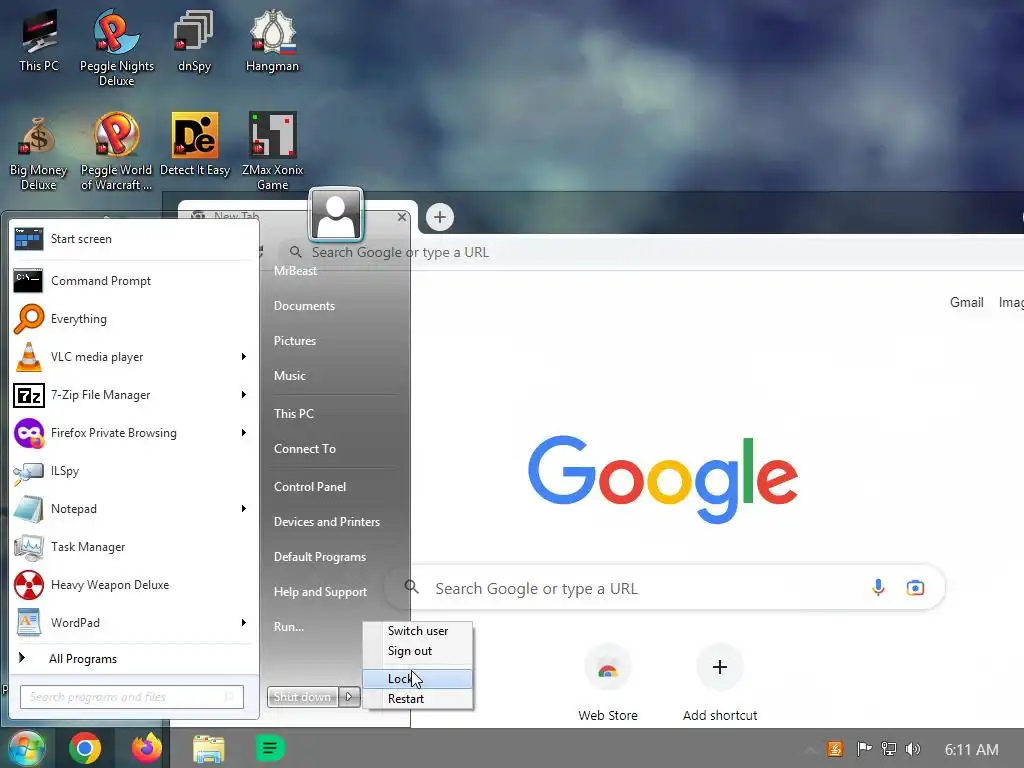Open This PC in Start menu right pane
This screenshot has width=1024, height=768.
293,413
